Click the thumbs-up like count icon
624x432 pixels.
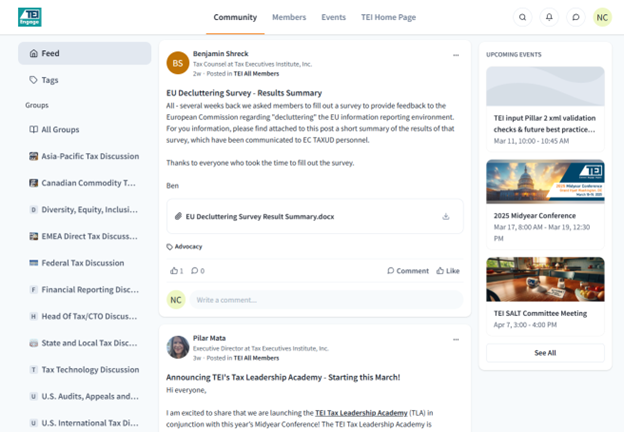pos(174,270)
